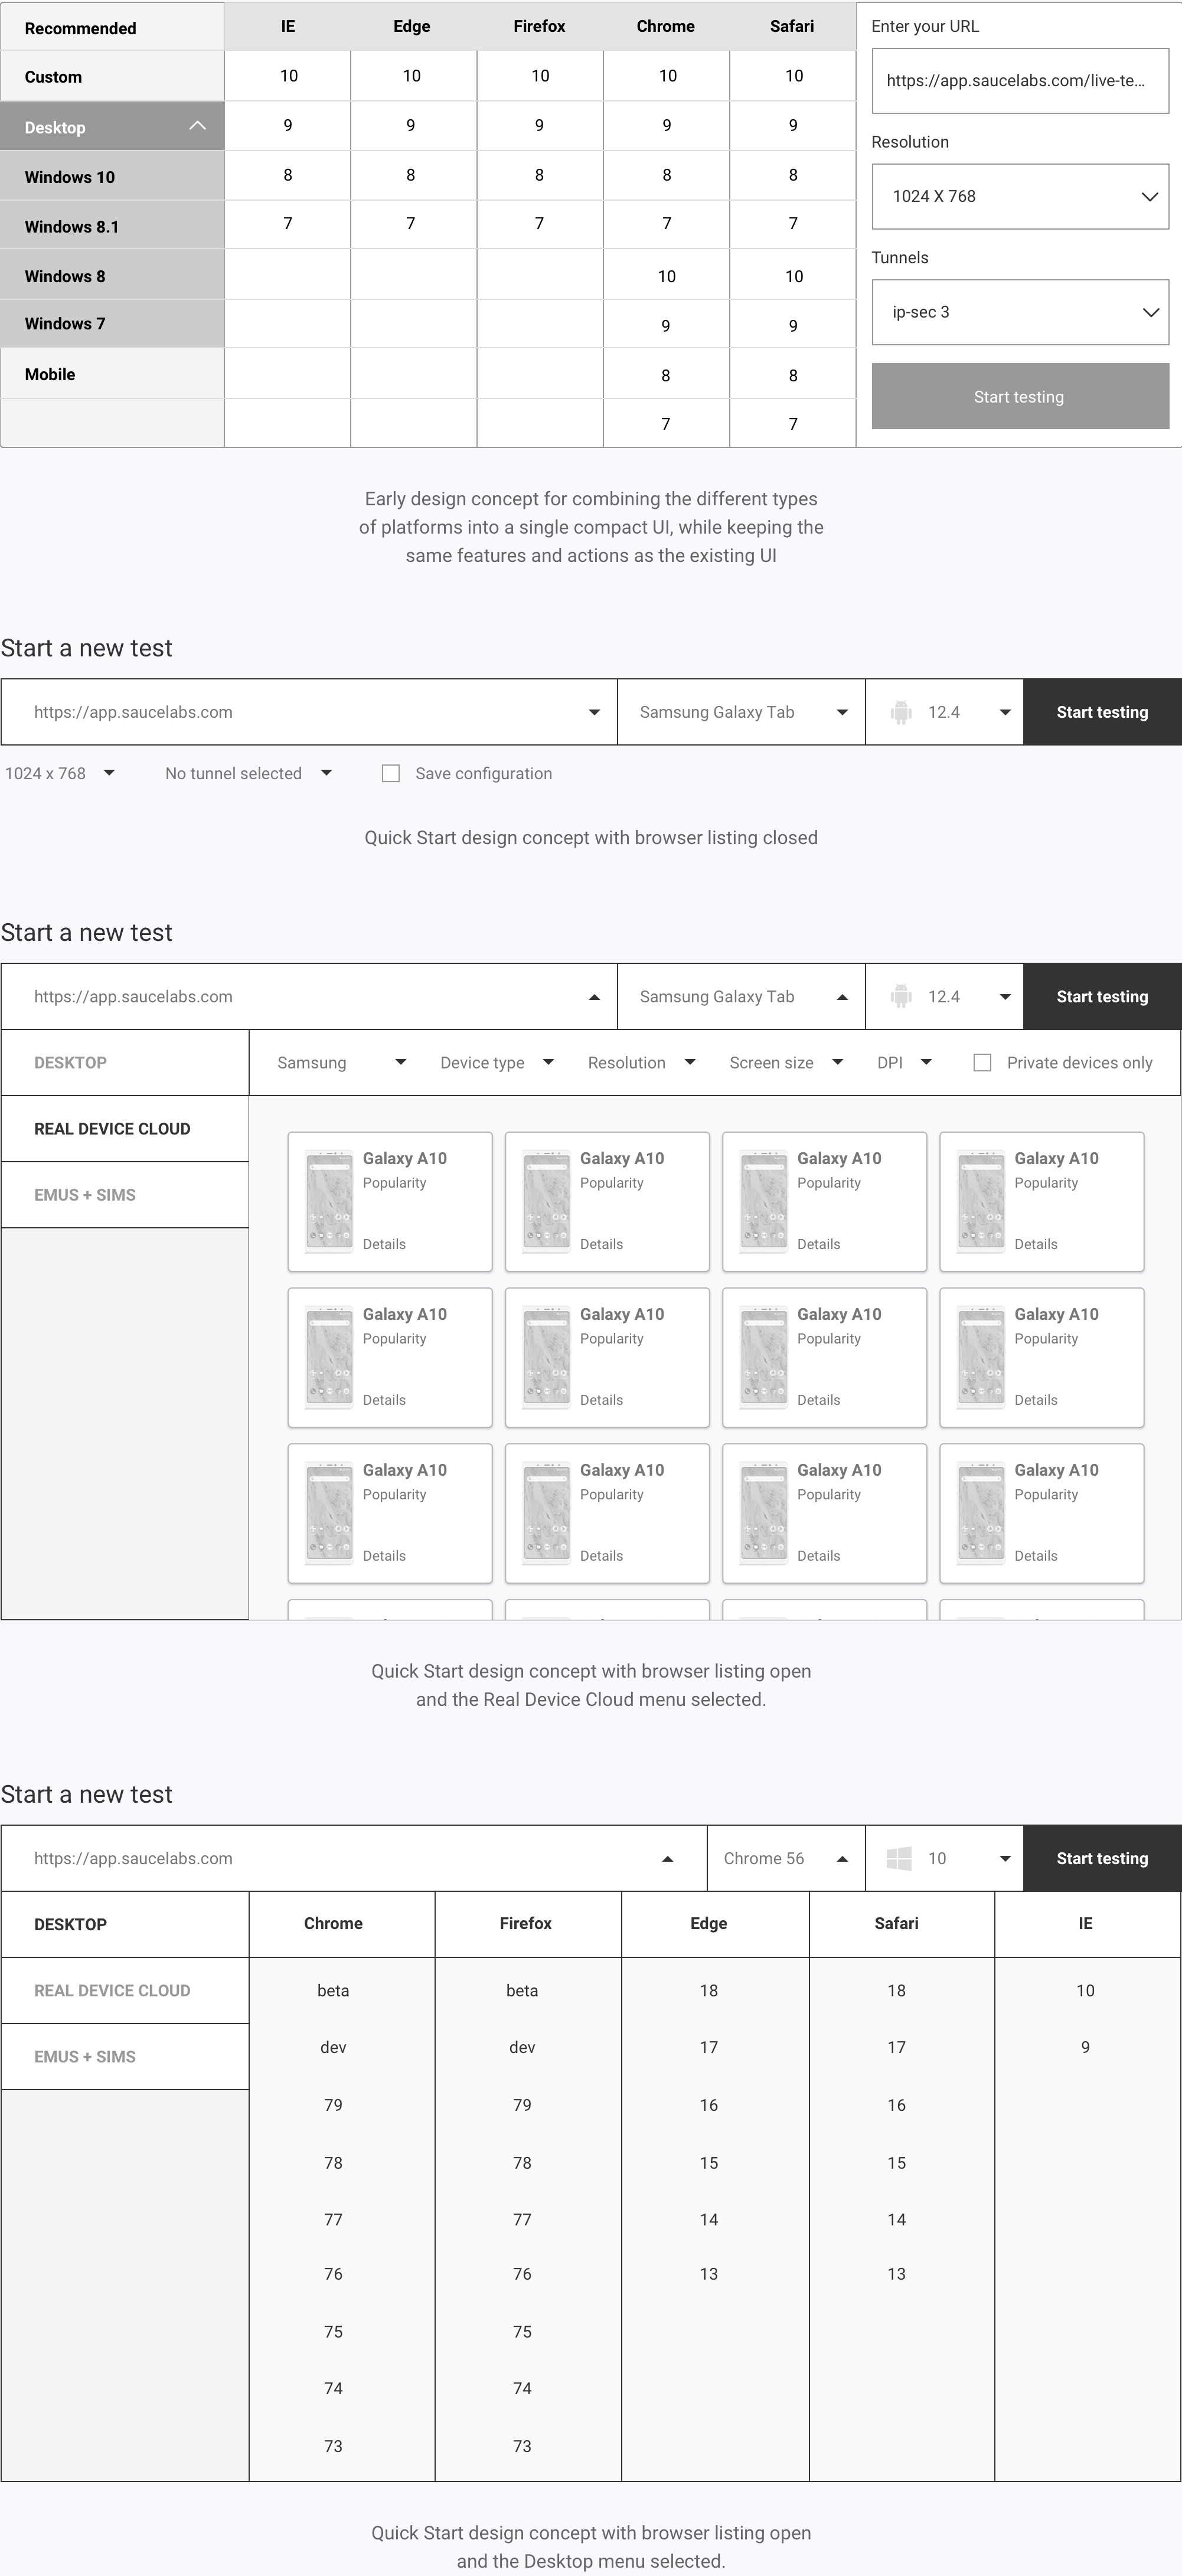Click Start testing beside the Windows 10 dropdown
Screen dimensions: 1182x2576
(1102, 1858)
